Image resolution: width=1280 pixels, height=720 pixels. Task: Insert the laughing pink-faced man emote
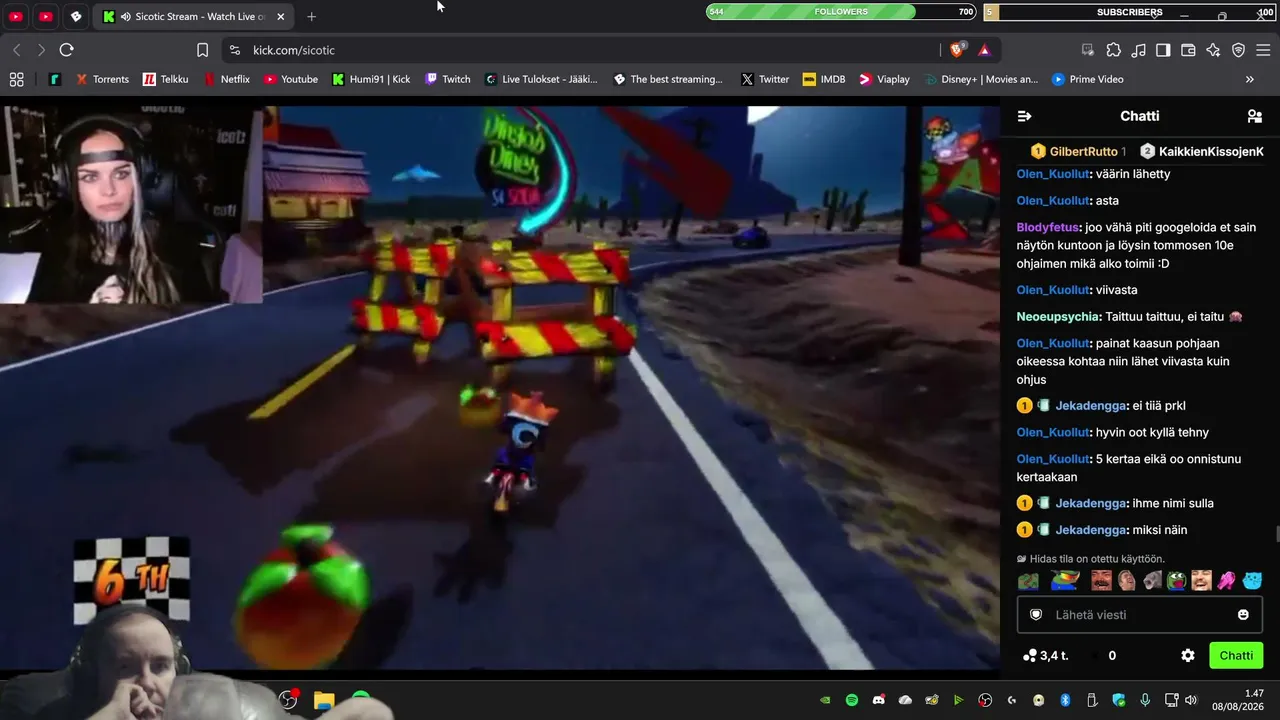(1201, 581)
